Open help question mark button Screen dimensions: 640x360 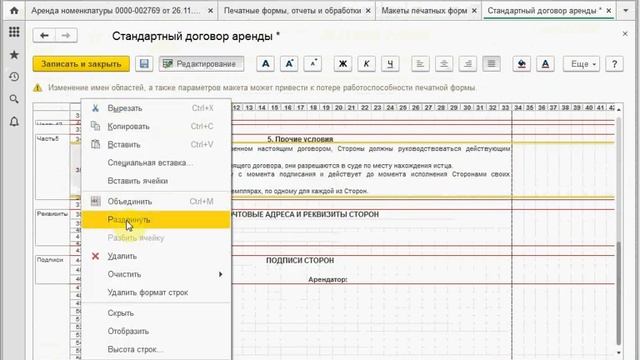(x=614, y=64)
